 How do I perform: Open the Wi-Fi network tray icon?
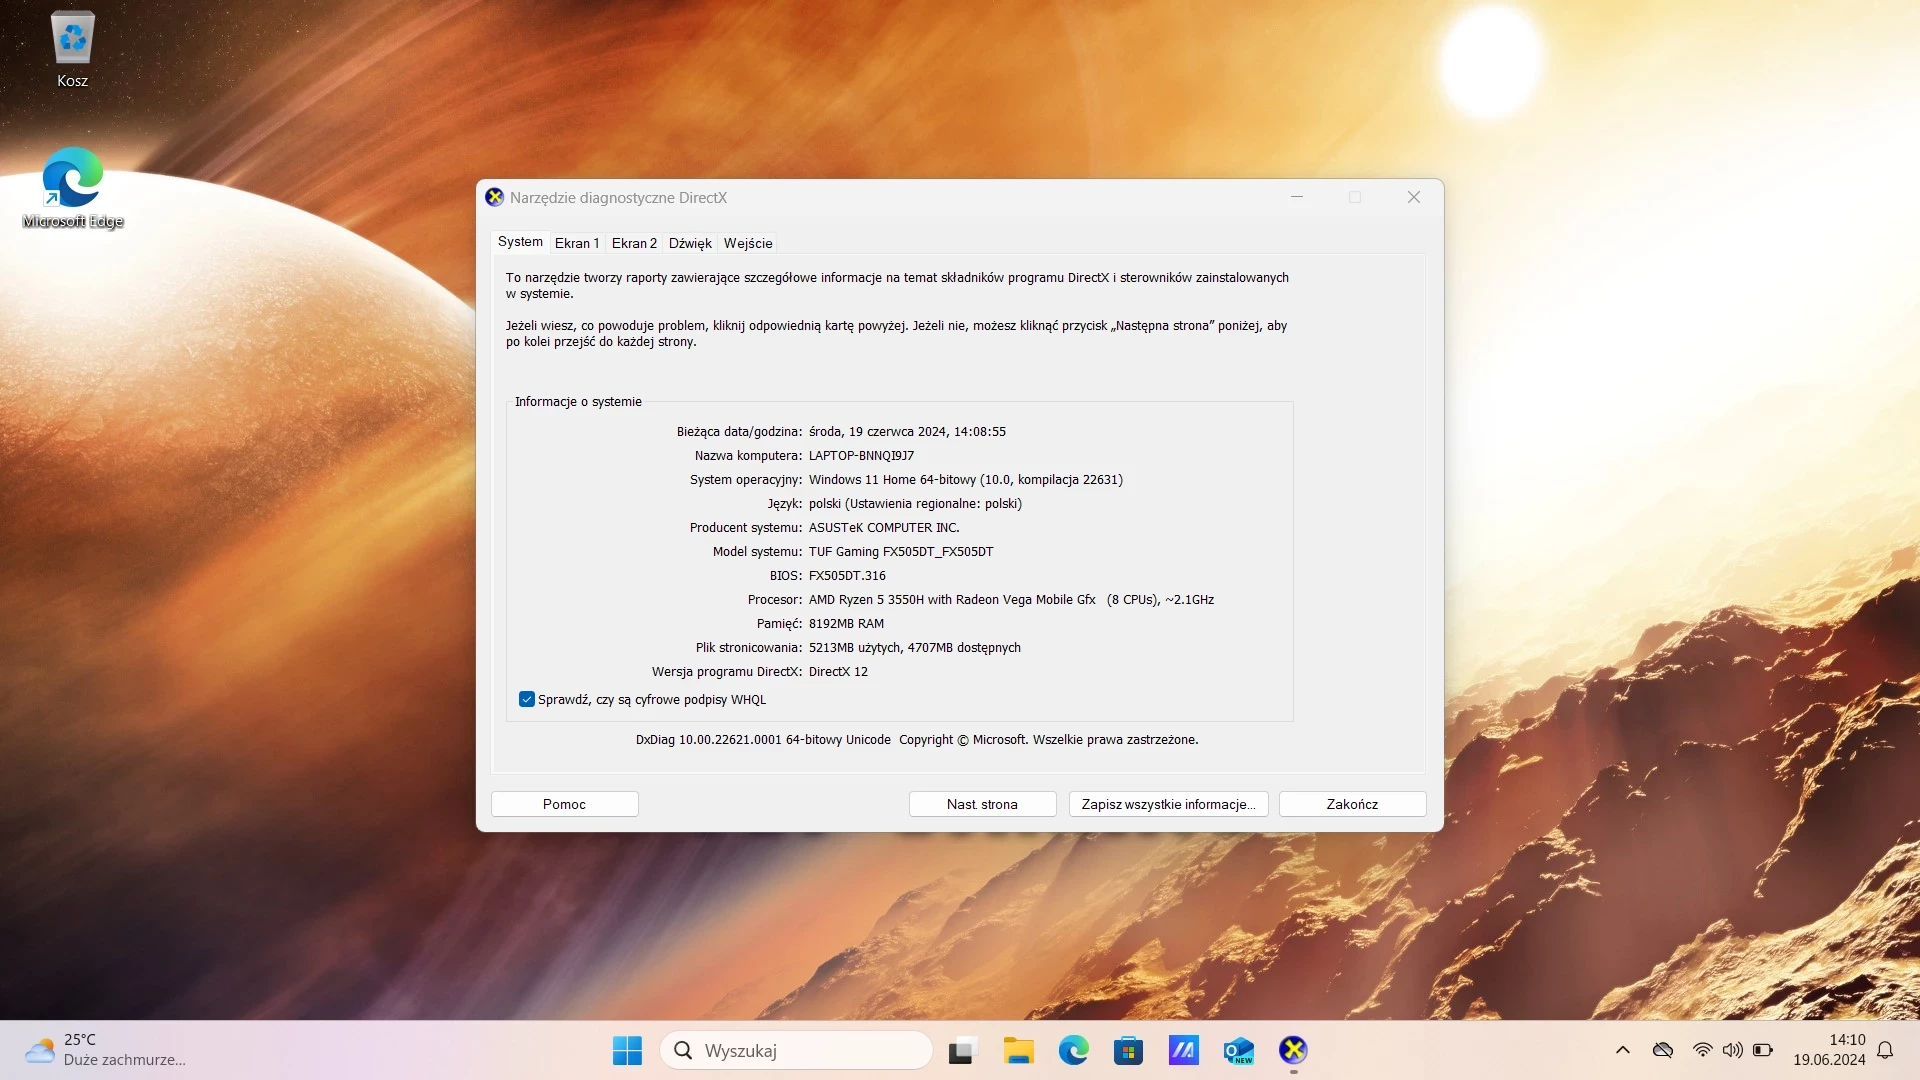click(x=1702, y=1050)
